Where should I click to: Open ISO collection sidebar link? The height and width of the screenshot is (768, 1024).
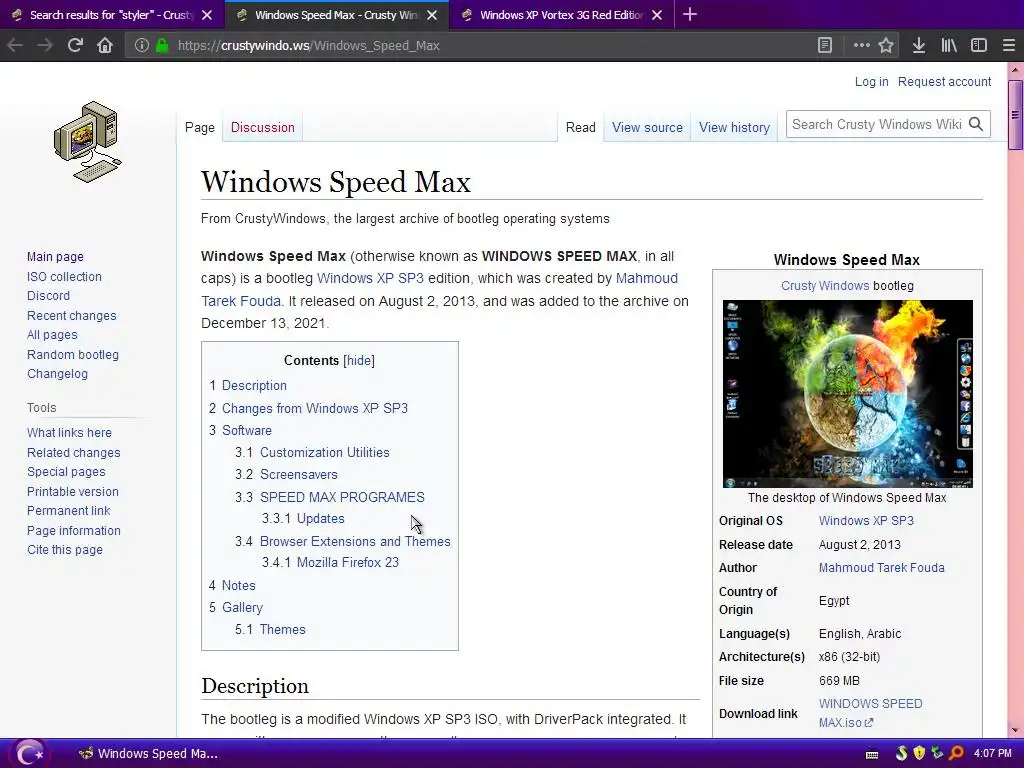(64, 276)
